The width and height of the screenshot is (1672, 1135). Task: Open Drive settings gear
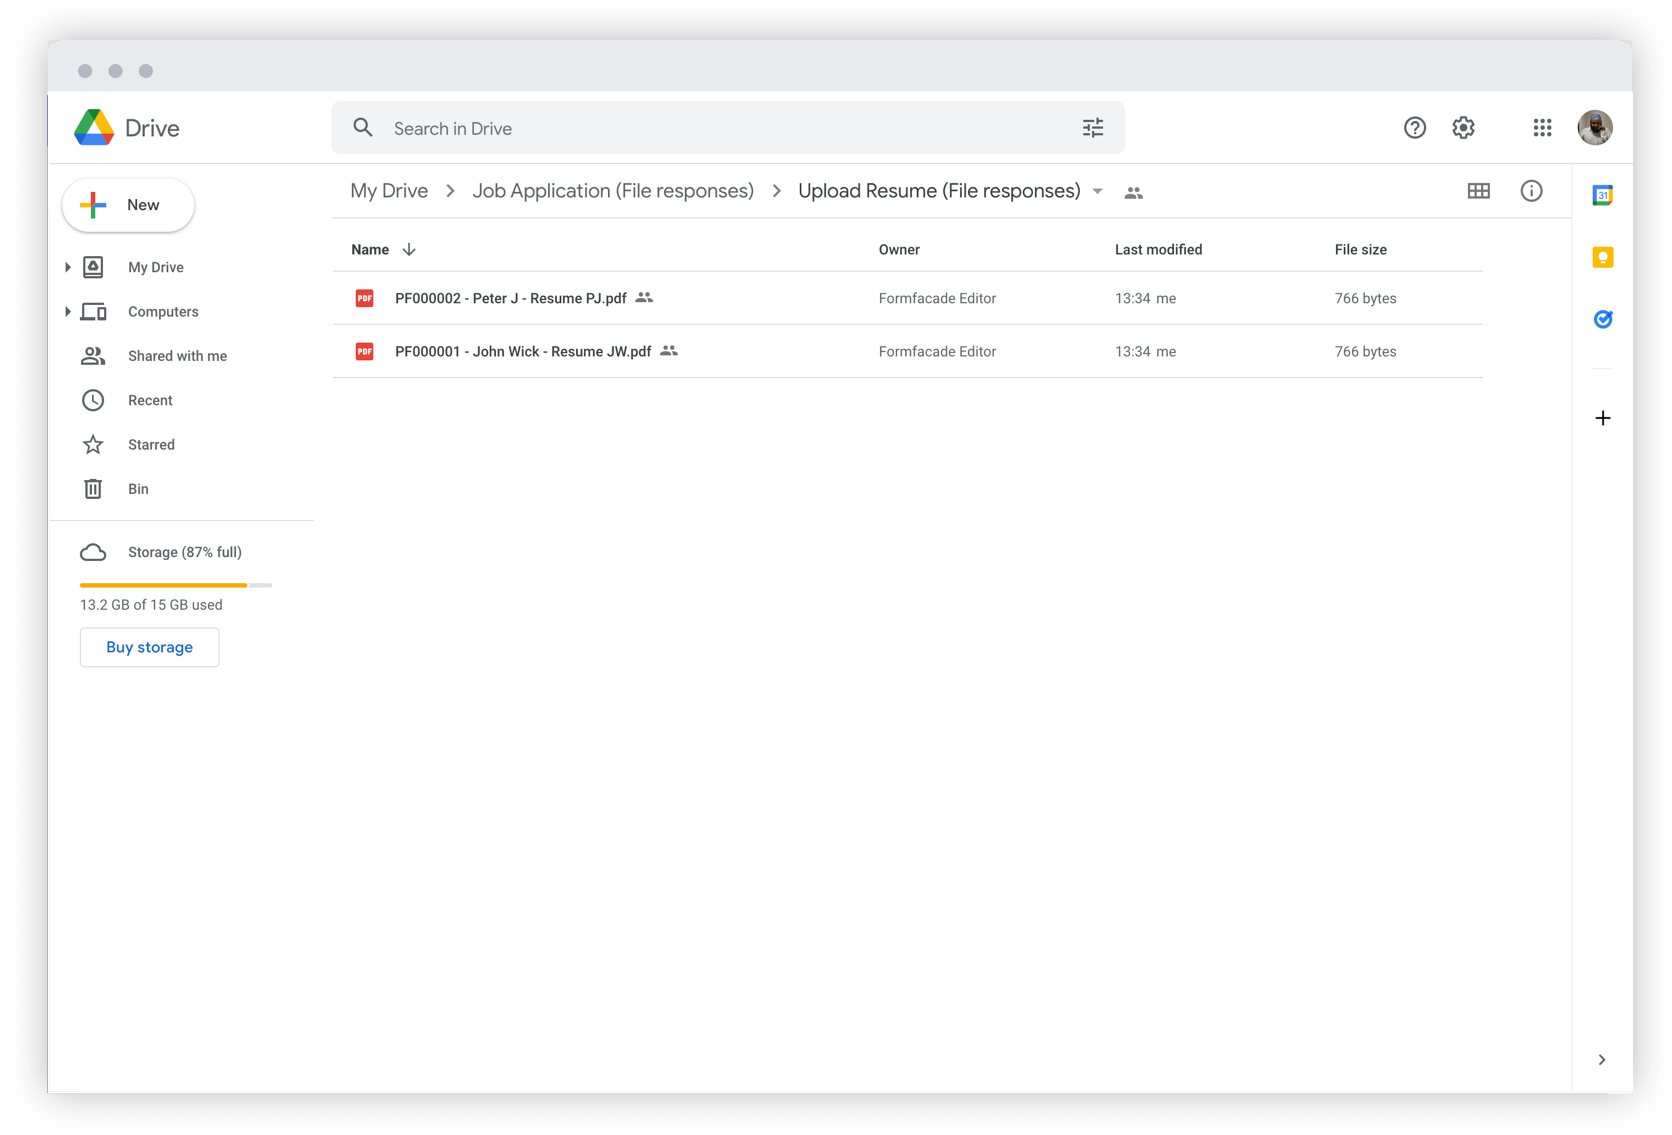pos(1463,128)
